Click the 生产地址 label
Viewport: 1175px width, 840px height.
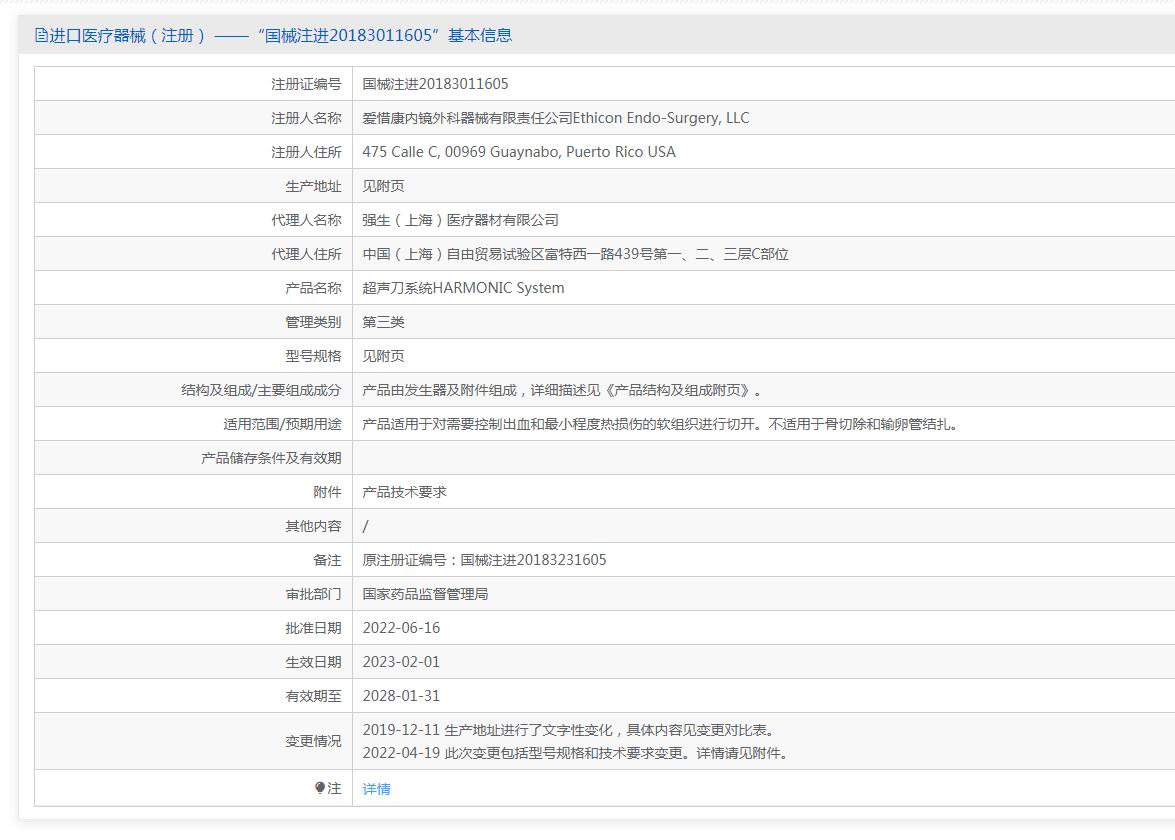click(313, 186)
